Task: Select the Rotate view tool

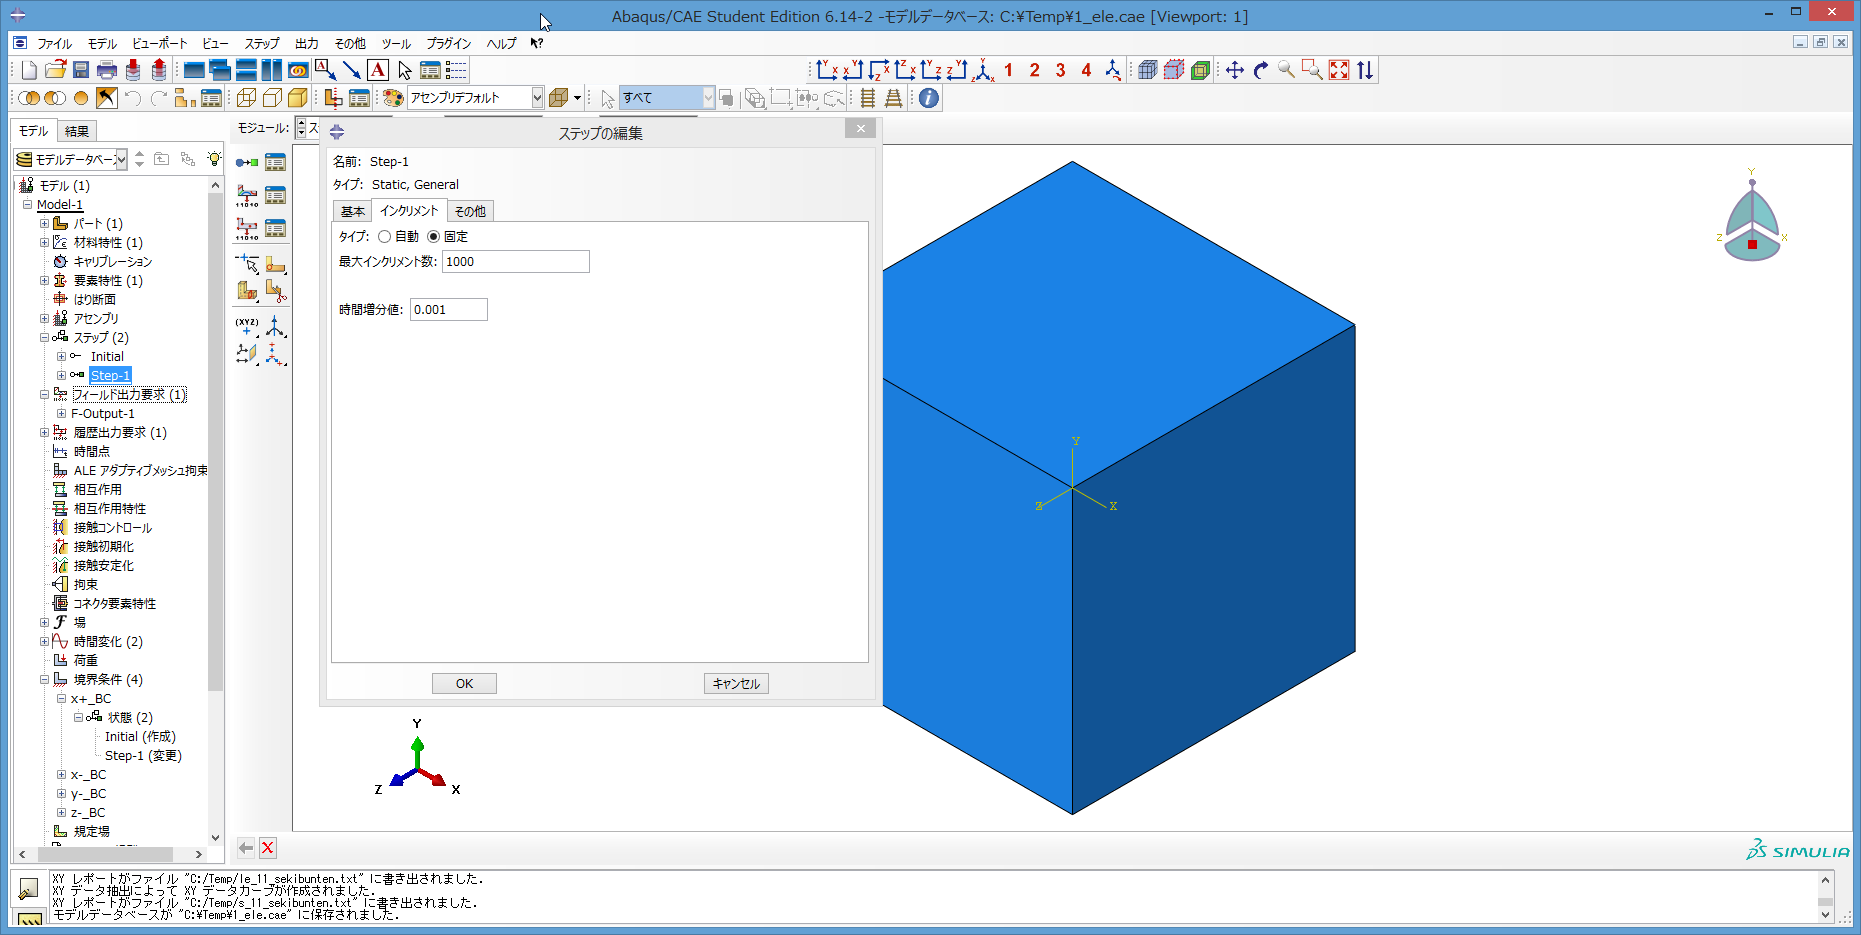Action: 1260,70
